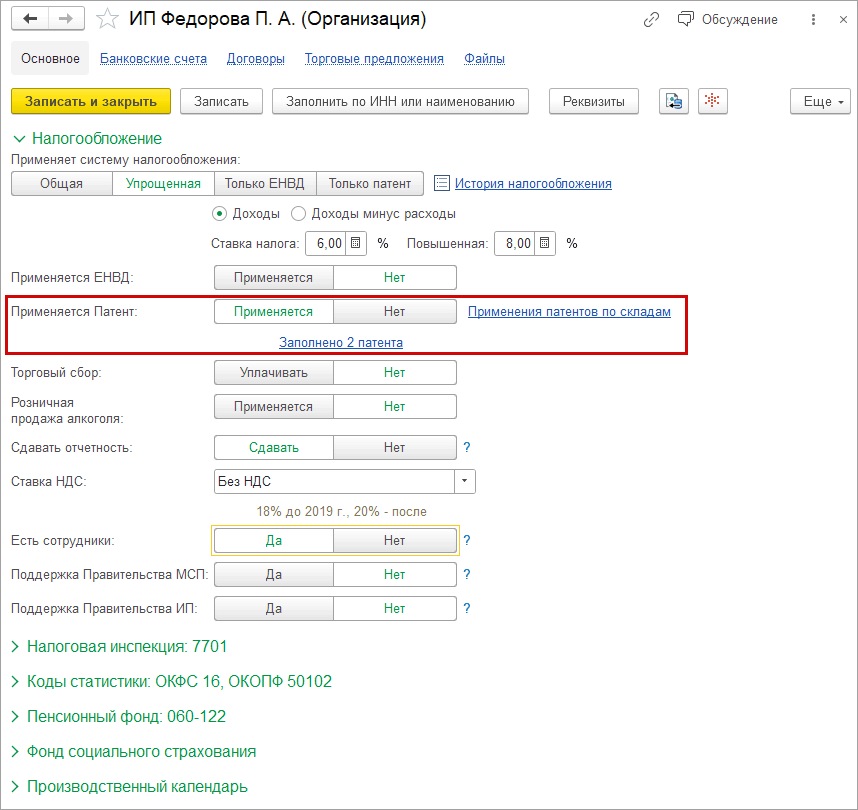Open the Договоры tab
858x810 pixels.
coord(256,59)
